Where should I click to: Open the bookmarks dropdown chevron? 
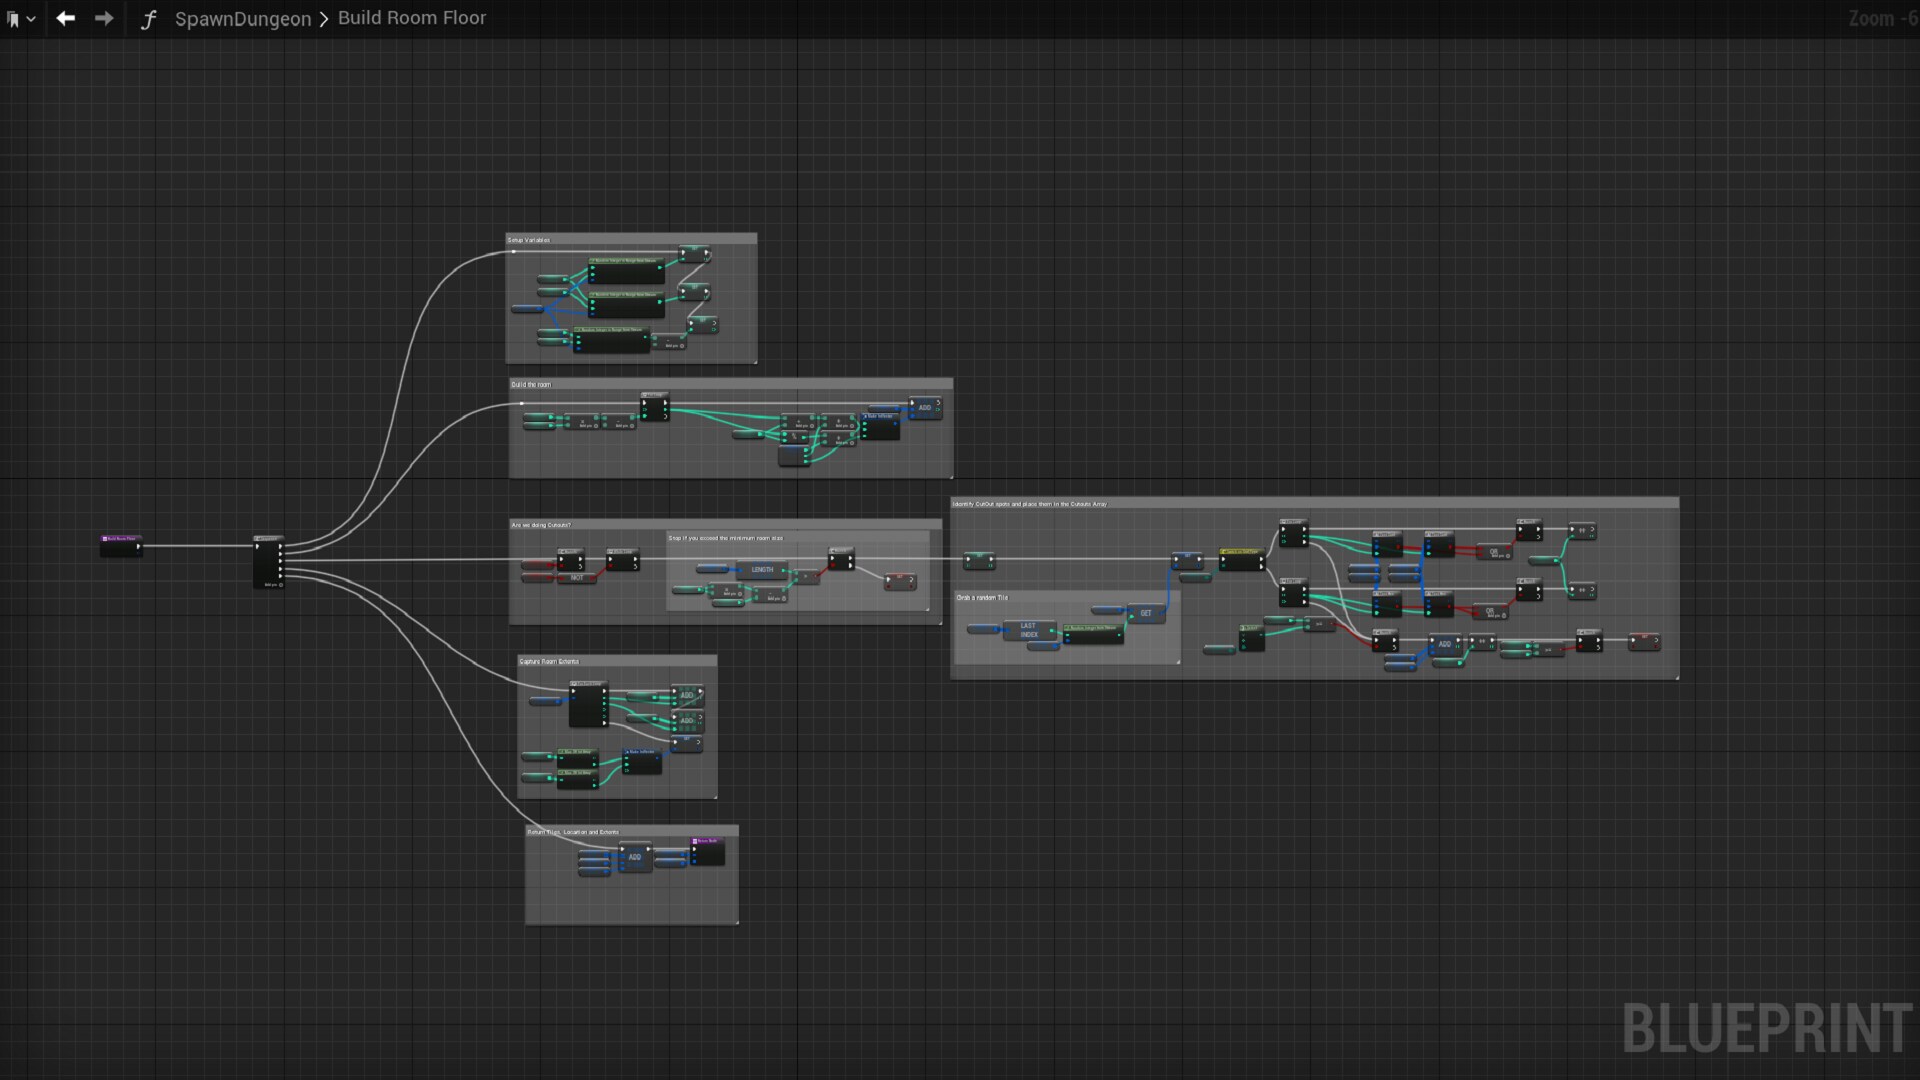tap(31, 18)
